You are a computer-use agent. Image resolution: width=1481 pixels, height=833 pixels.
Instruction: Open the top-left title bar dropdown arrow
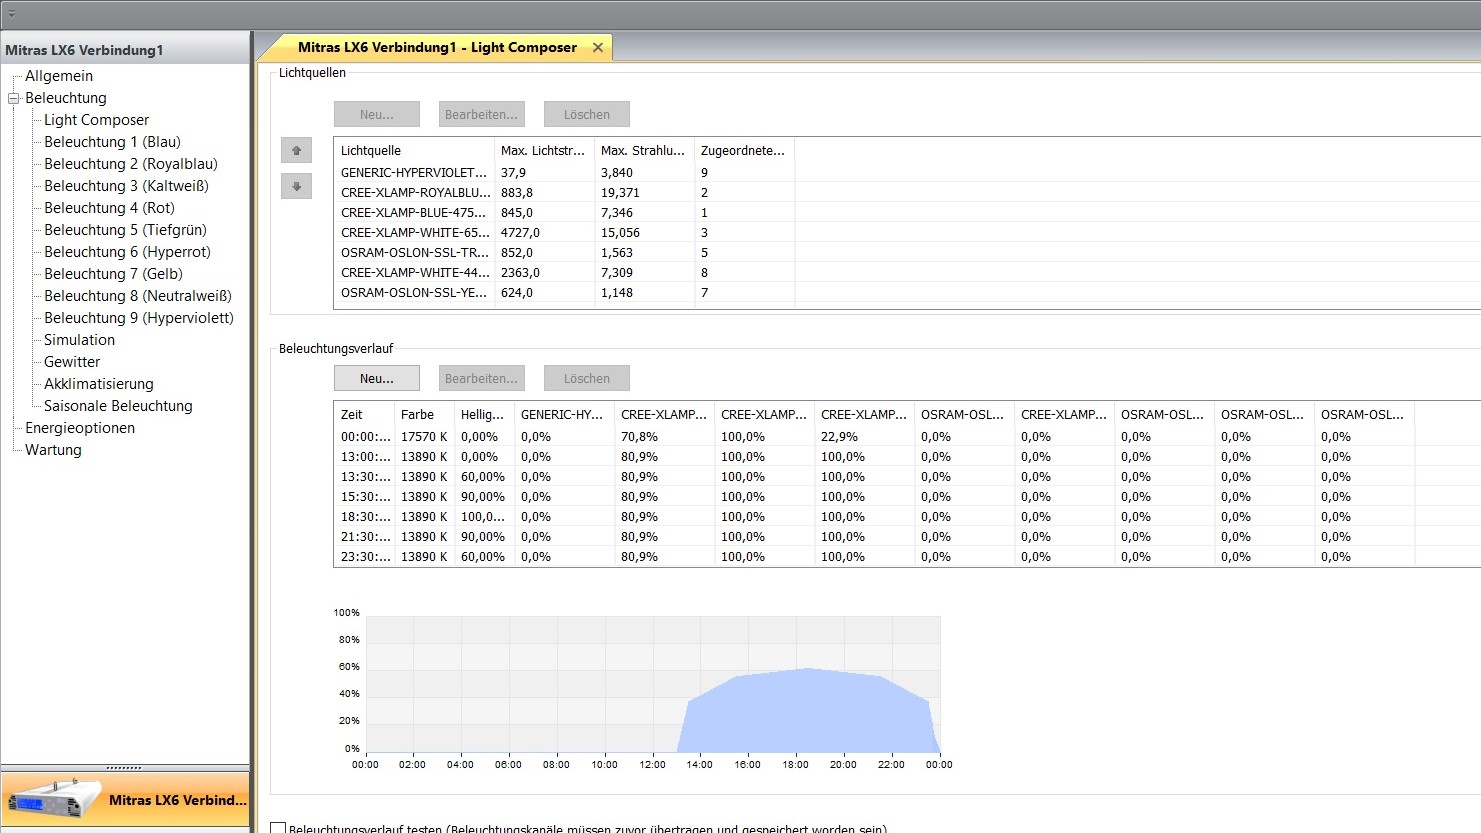(x=11, y=14)
